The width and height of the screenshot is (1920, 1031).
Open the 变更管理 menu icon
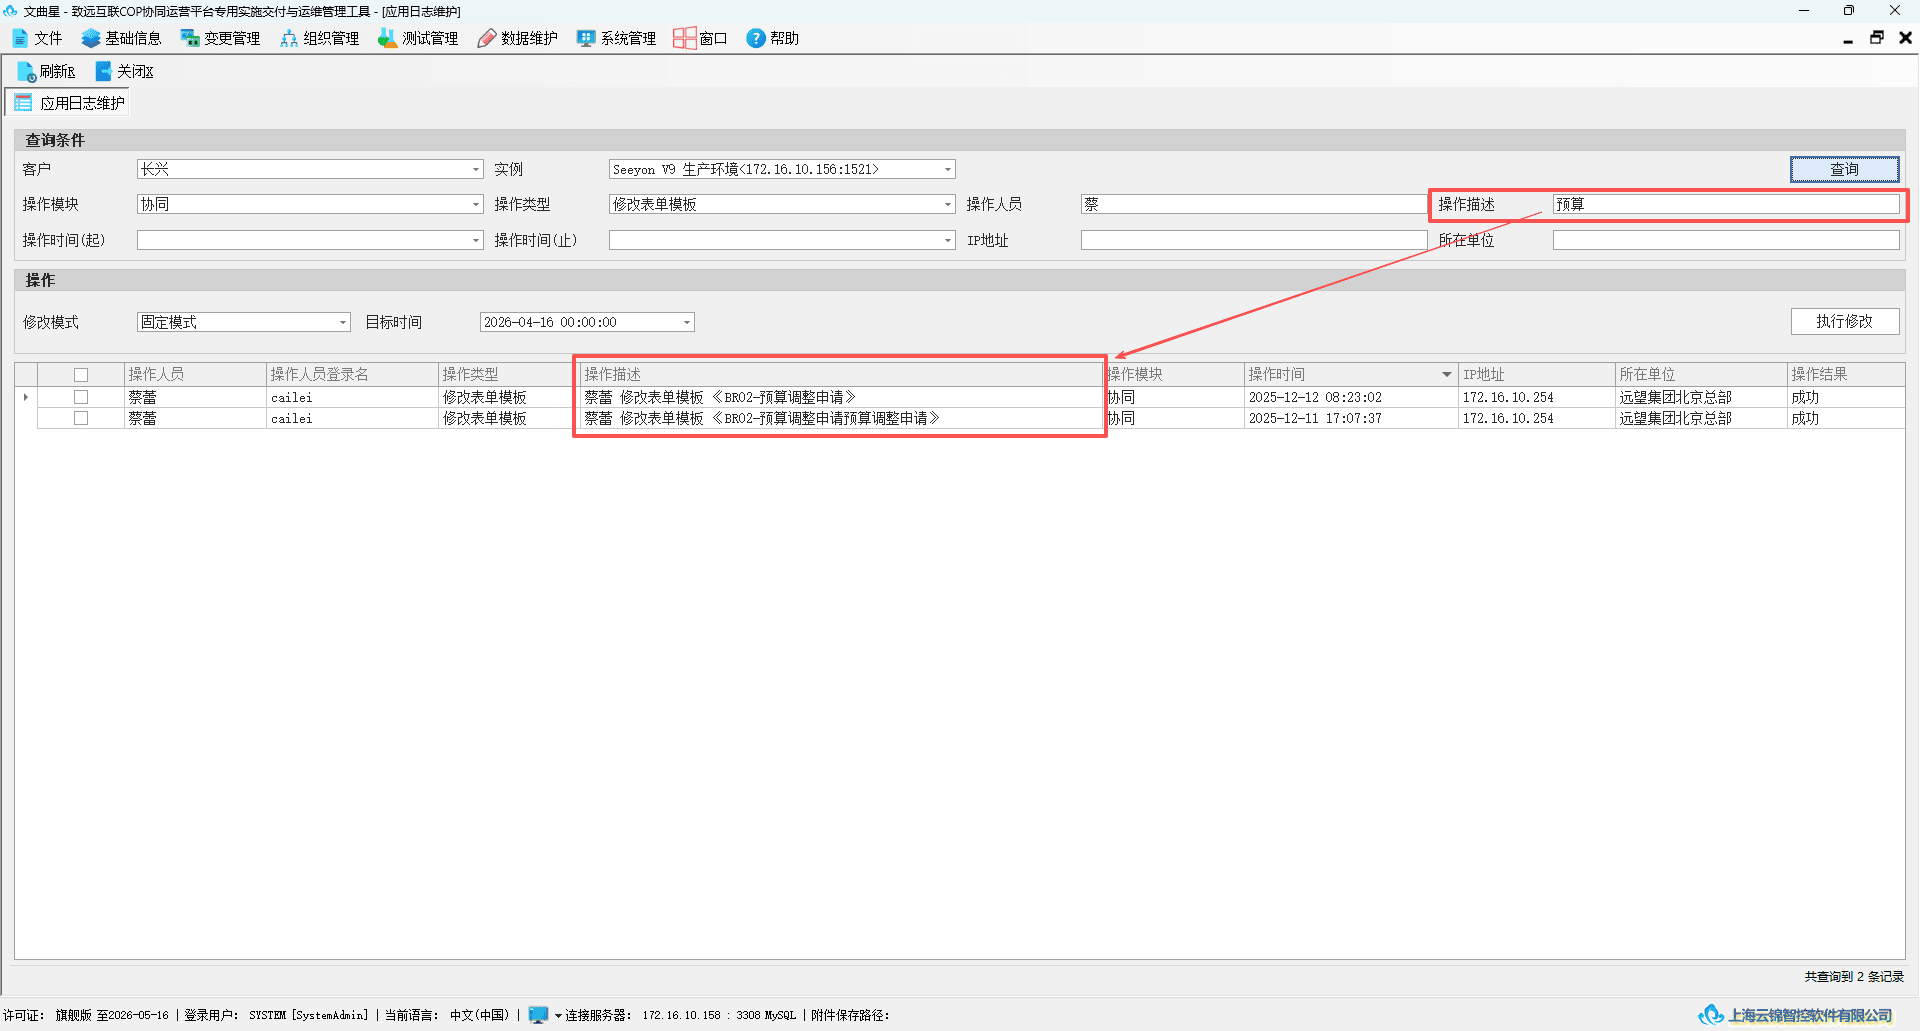[x=190, y=38]
